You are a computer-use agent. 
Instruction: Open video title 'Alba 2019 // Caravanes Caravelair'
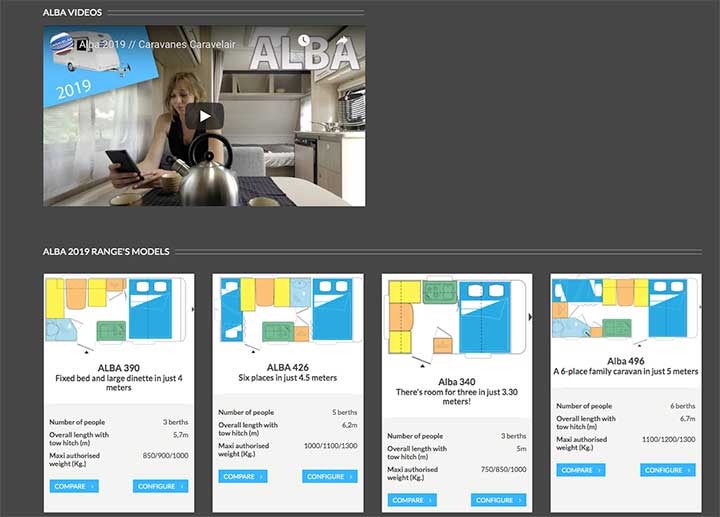pos(157,45)
